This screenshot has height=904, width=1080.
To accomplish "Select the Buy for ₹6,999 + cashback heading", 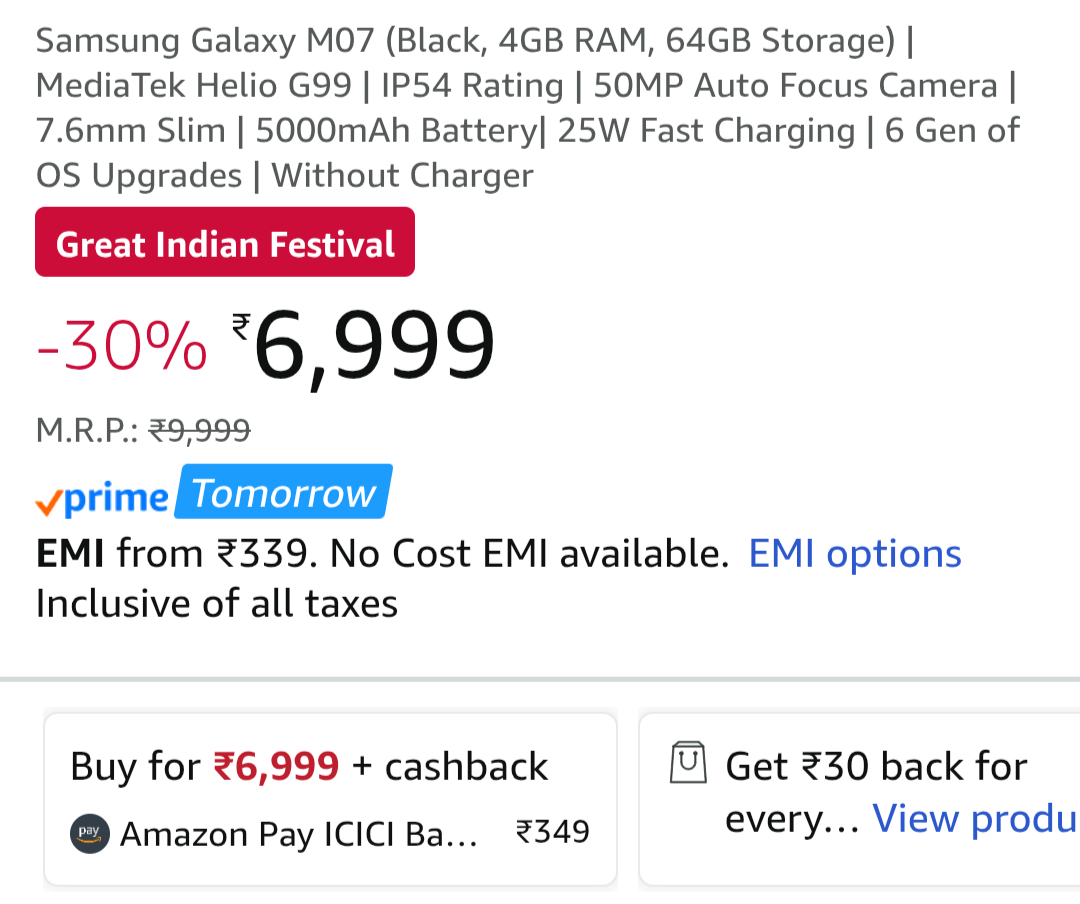I will click(309, 766).
